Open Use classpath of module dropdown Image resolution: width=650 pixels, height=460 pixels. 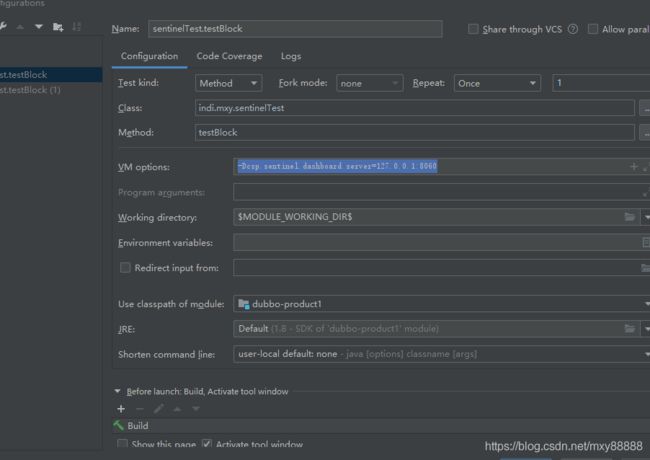(x=441, y=304)
